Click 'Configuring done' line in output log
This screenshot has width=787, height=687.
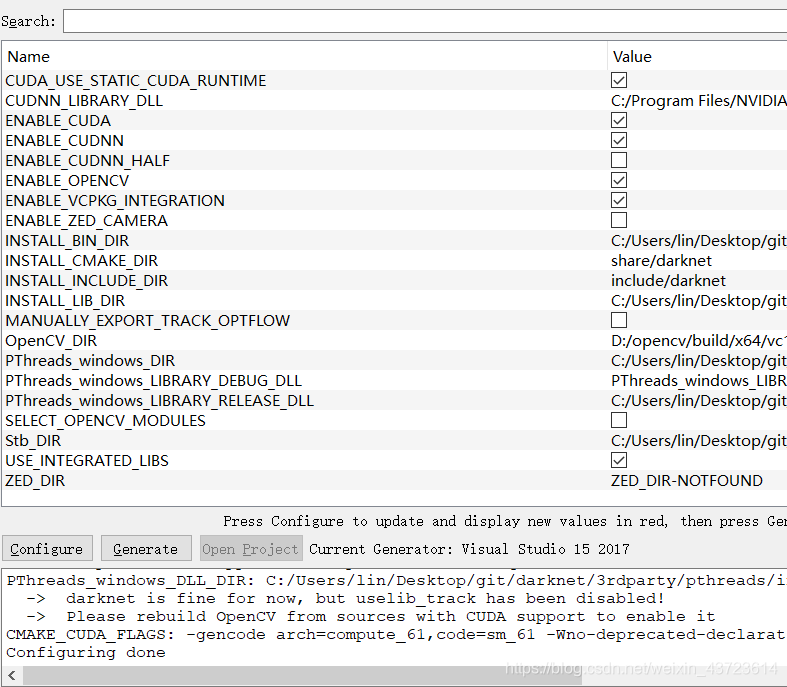point(86,652)
